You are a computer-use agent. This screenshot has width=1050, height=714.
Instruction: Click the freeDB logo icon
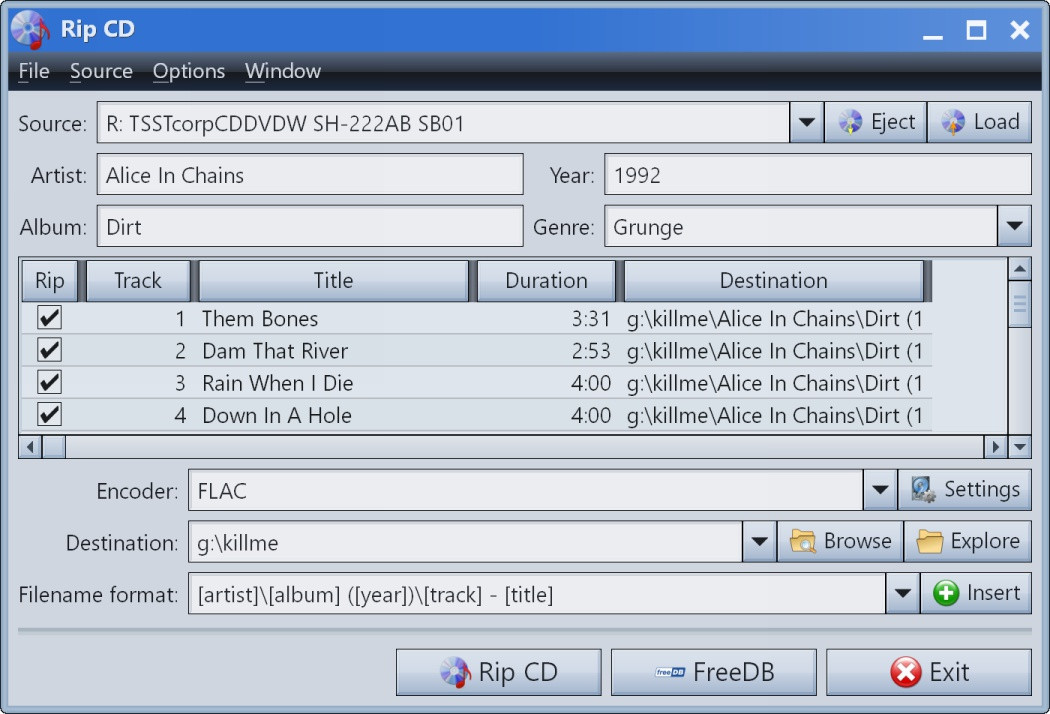tap(670, 672)
